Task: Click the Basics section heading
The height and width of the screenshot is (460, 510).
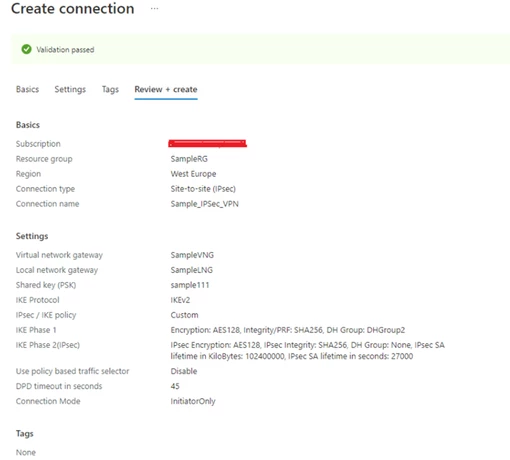Action: click(x=28, y=125)
